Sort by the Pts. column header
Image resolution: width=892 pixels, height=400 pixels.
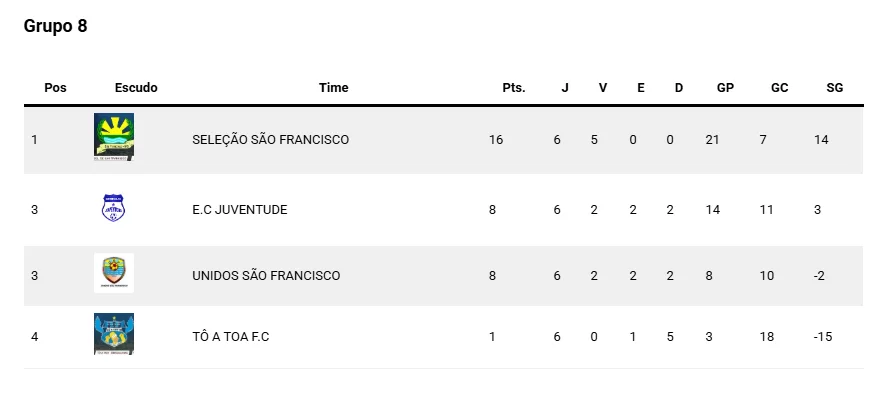pos(514,88)
